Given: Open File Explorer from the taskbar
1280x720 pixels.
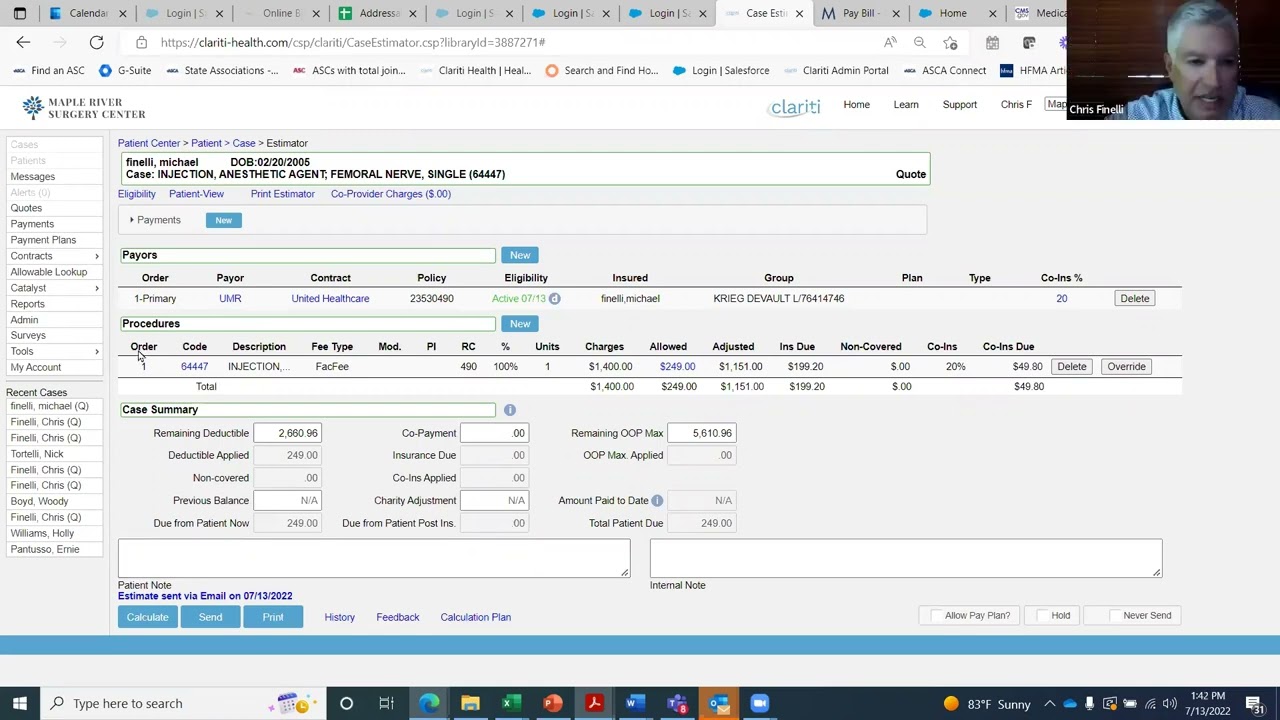Looking at the screenshot, I should 470,703.
